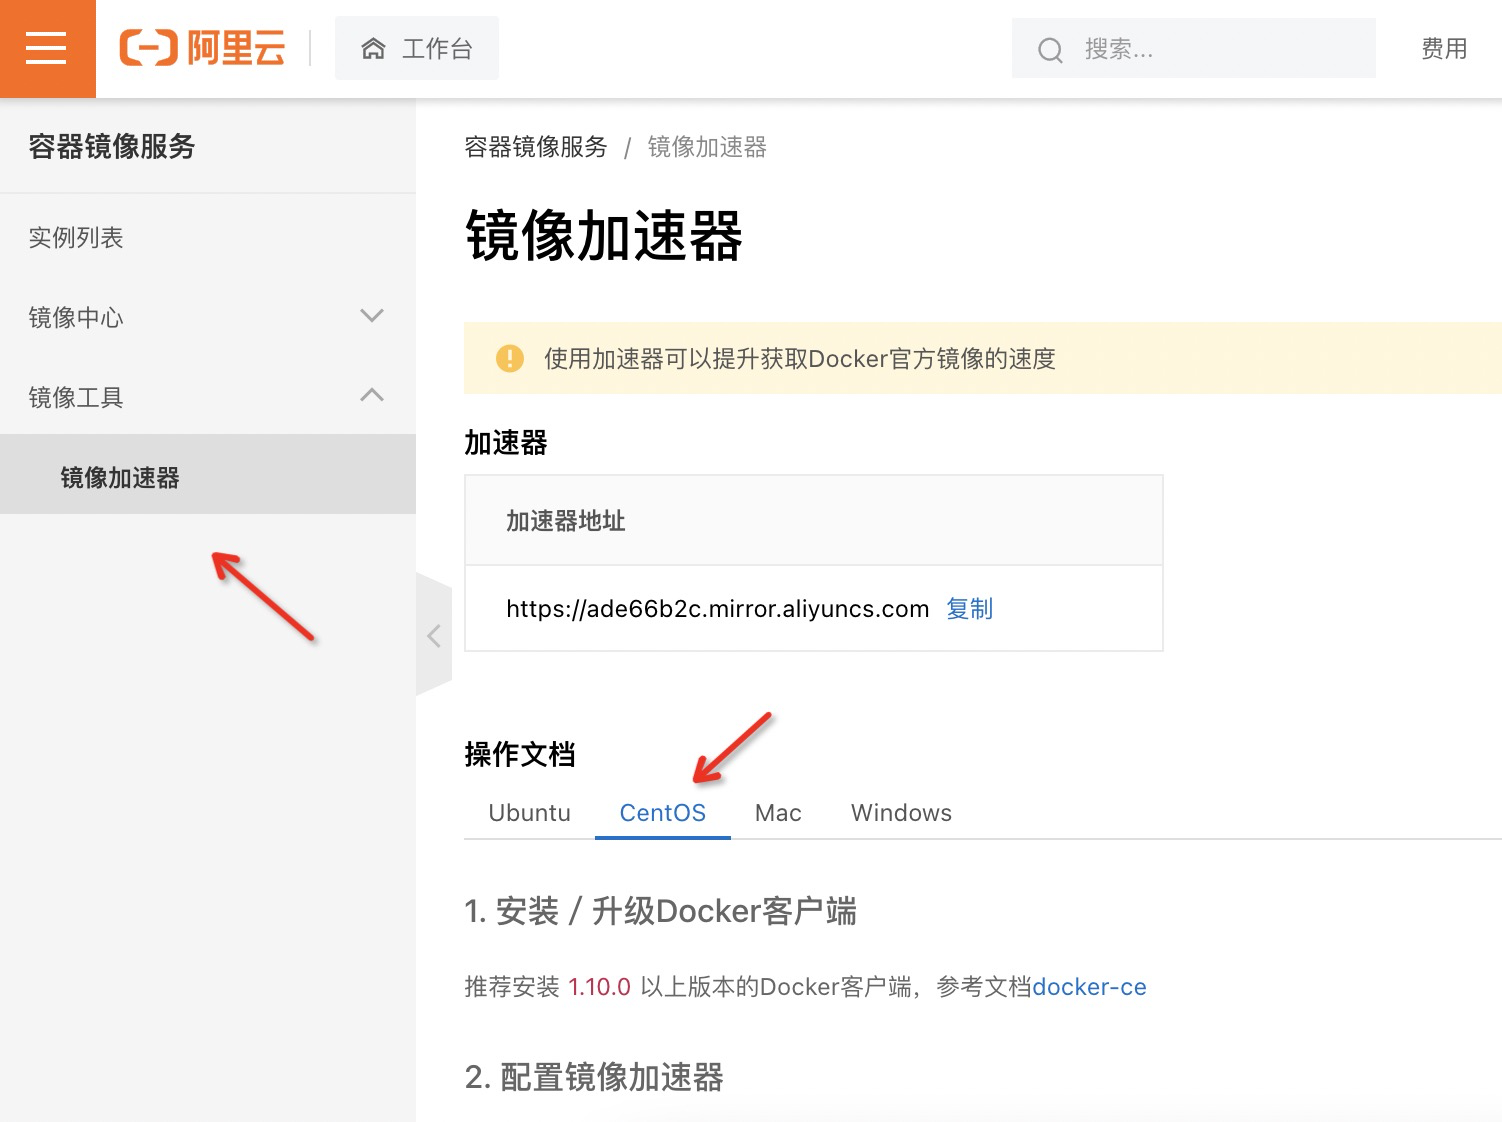Click the 操作文档 section heading
This screenshot has height=1122, width=1502.
click(520, 754)
